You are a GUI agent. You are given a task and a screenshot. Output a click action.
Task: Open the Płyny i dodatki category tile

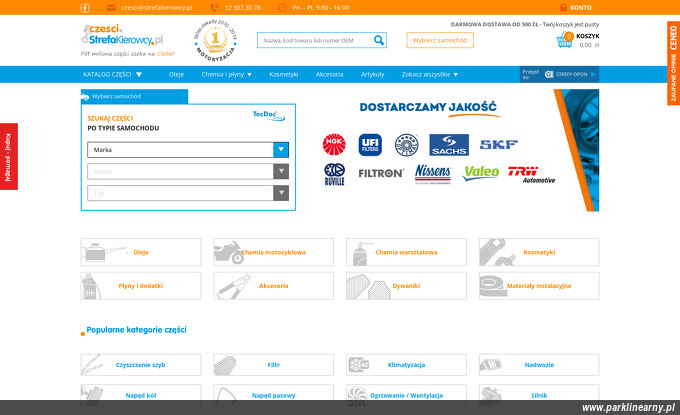click(141, 286)
